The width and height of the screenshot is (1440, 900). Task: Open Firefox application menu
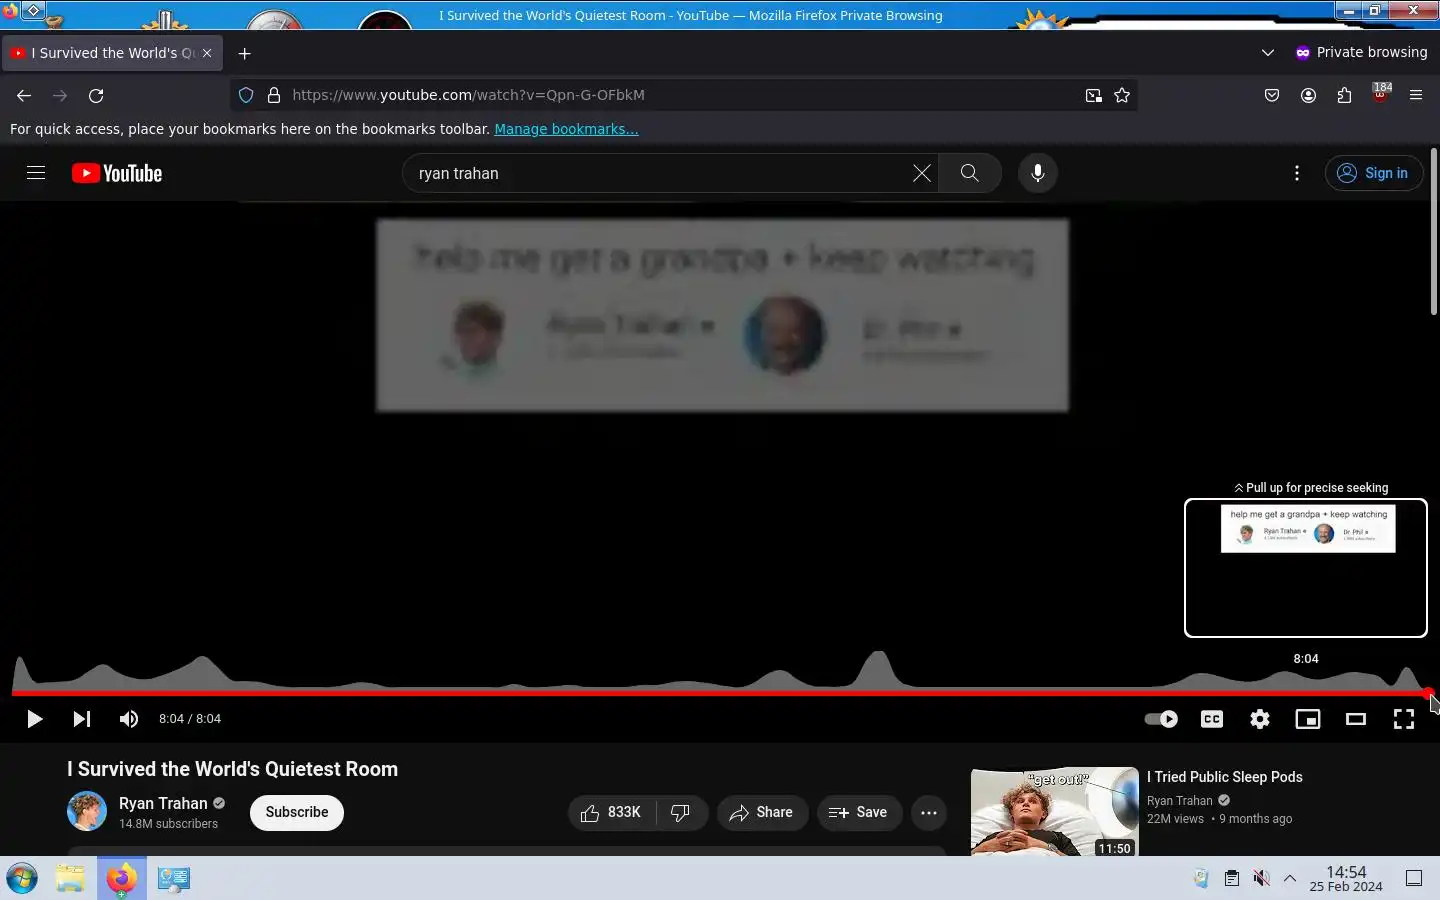(1416, 95)
